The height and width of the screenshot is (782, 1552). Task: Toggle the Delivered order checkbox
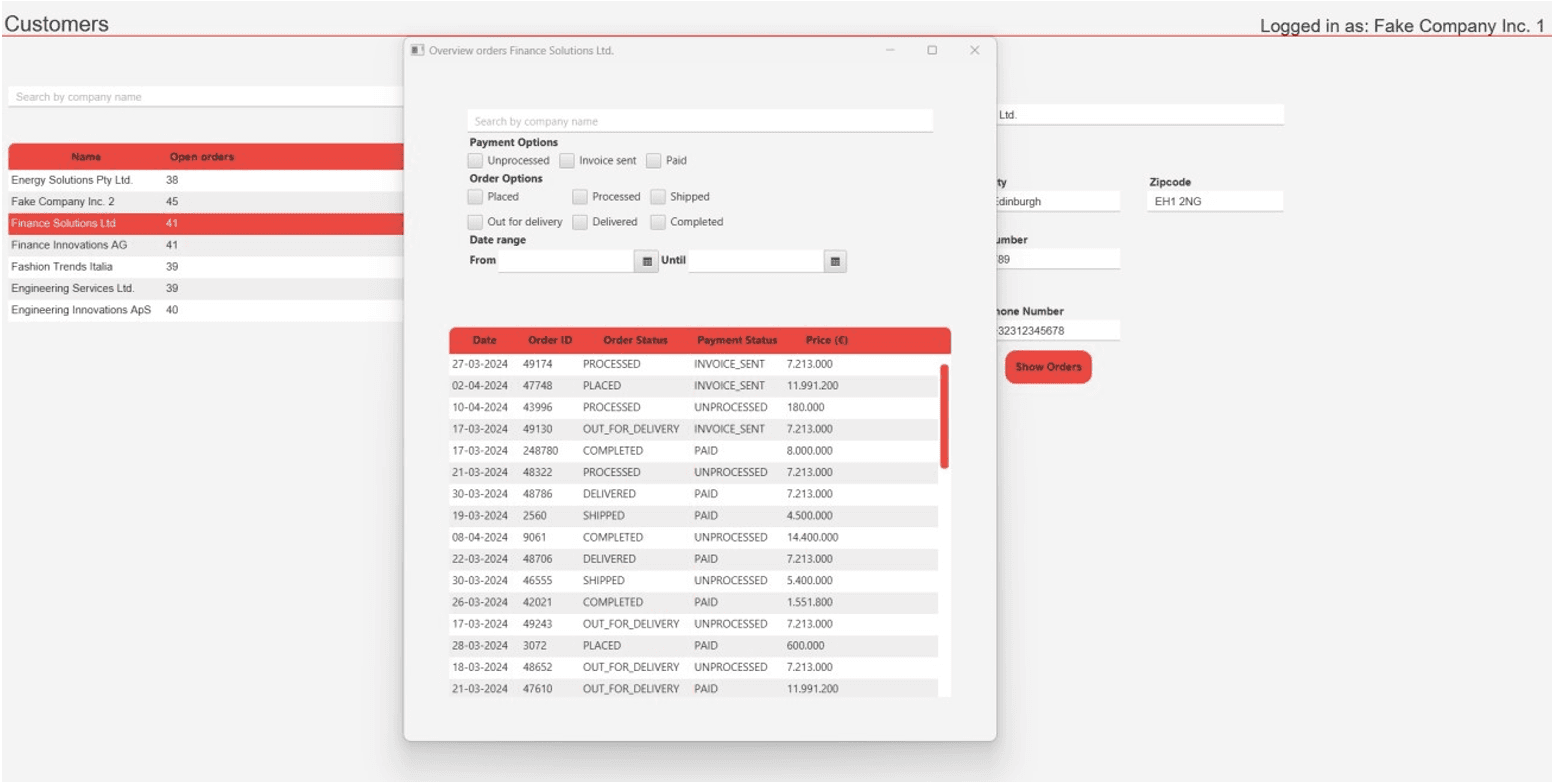pos(579,221)
